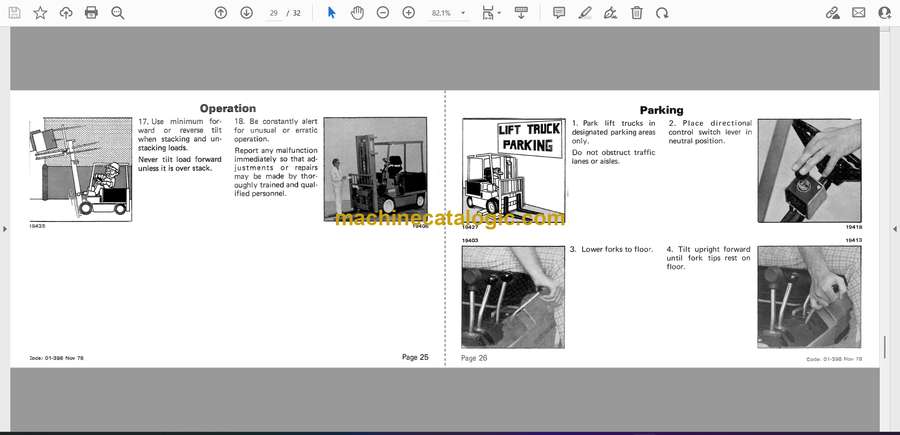Expand the left navigation pane arrow

[x=5, y=229]
